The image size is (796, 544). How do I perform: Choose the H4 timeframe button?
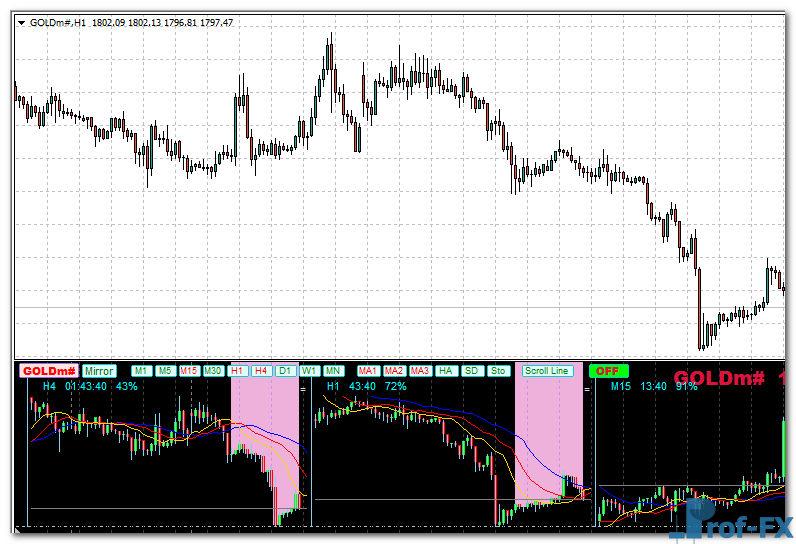[262, 371]
